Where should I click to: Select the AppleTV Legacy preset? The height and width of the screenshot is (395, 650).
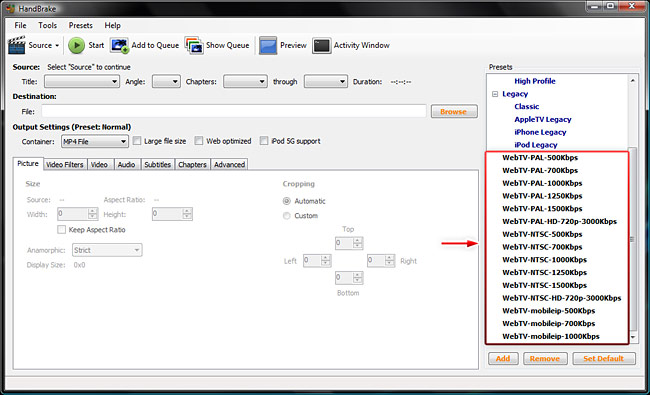pos(543,119)
